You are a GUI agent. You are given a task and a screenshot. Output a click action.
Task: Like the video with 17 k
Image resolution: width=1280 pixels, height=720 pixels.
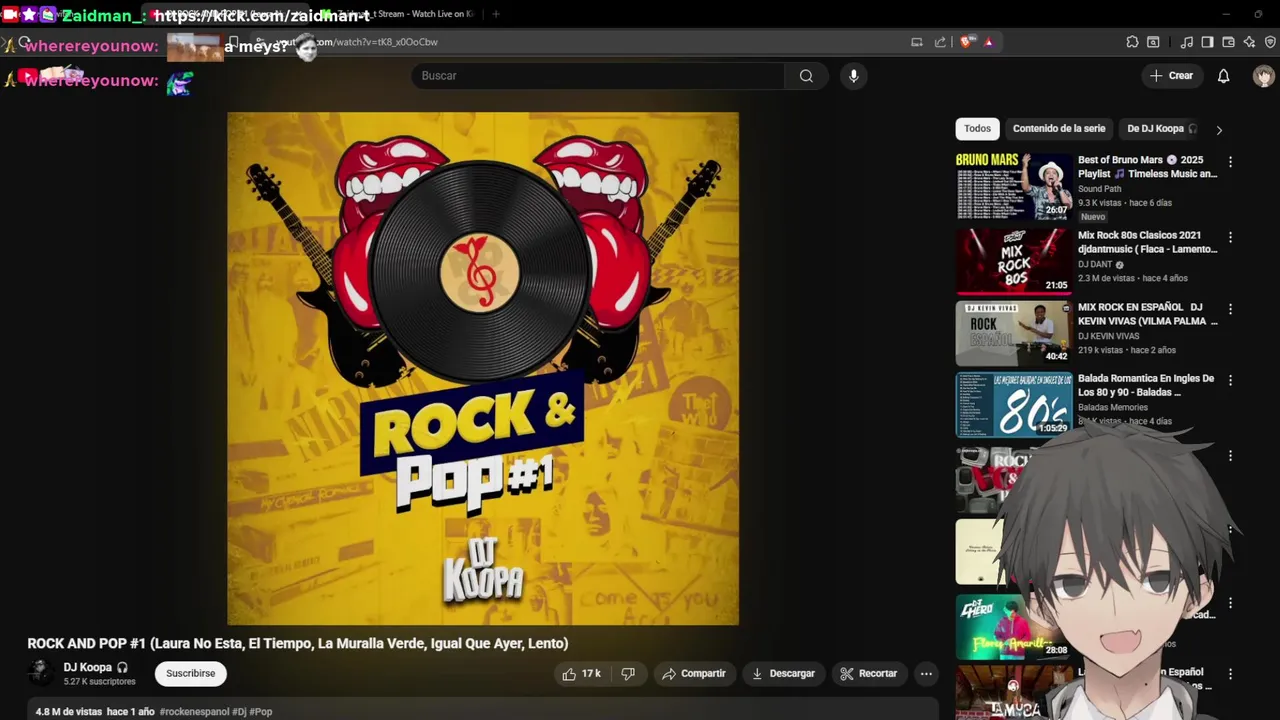(581, 674)
